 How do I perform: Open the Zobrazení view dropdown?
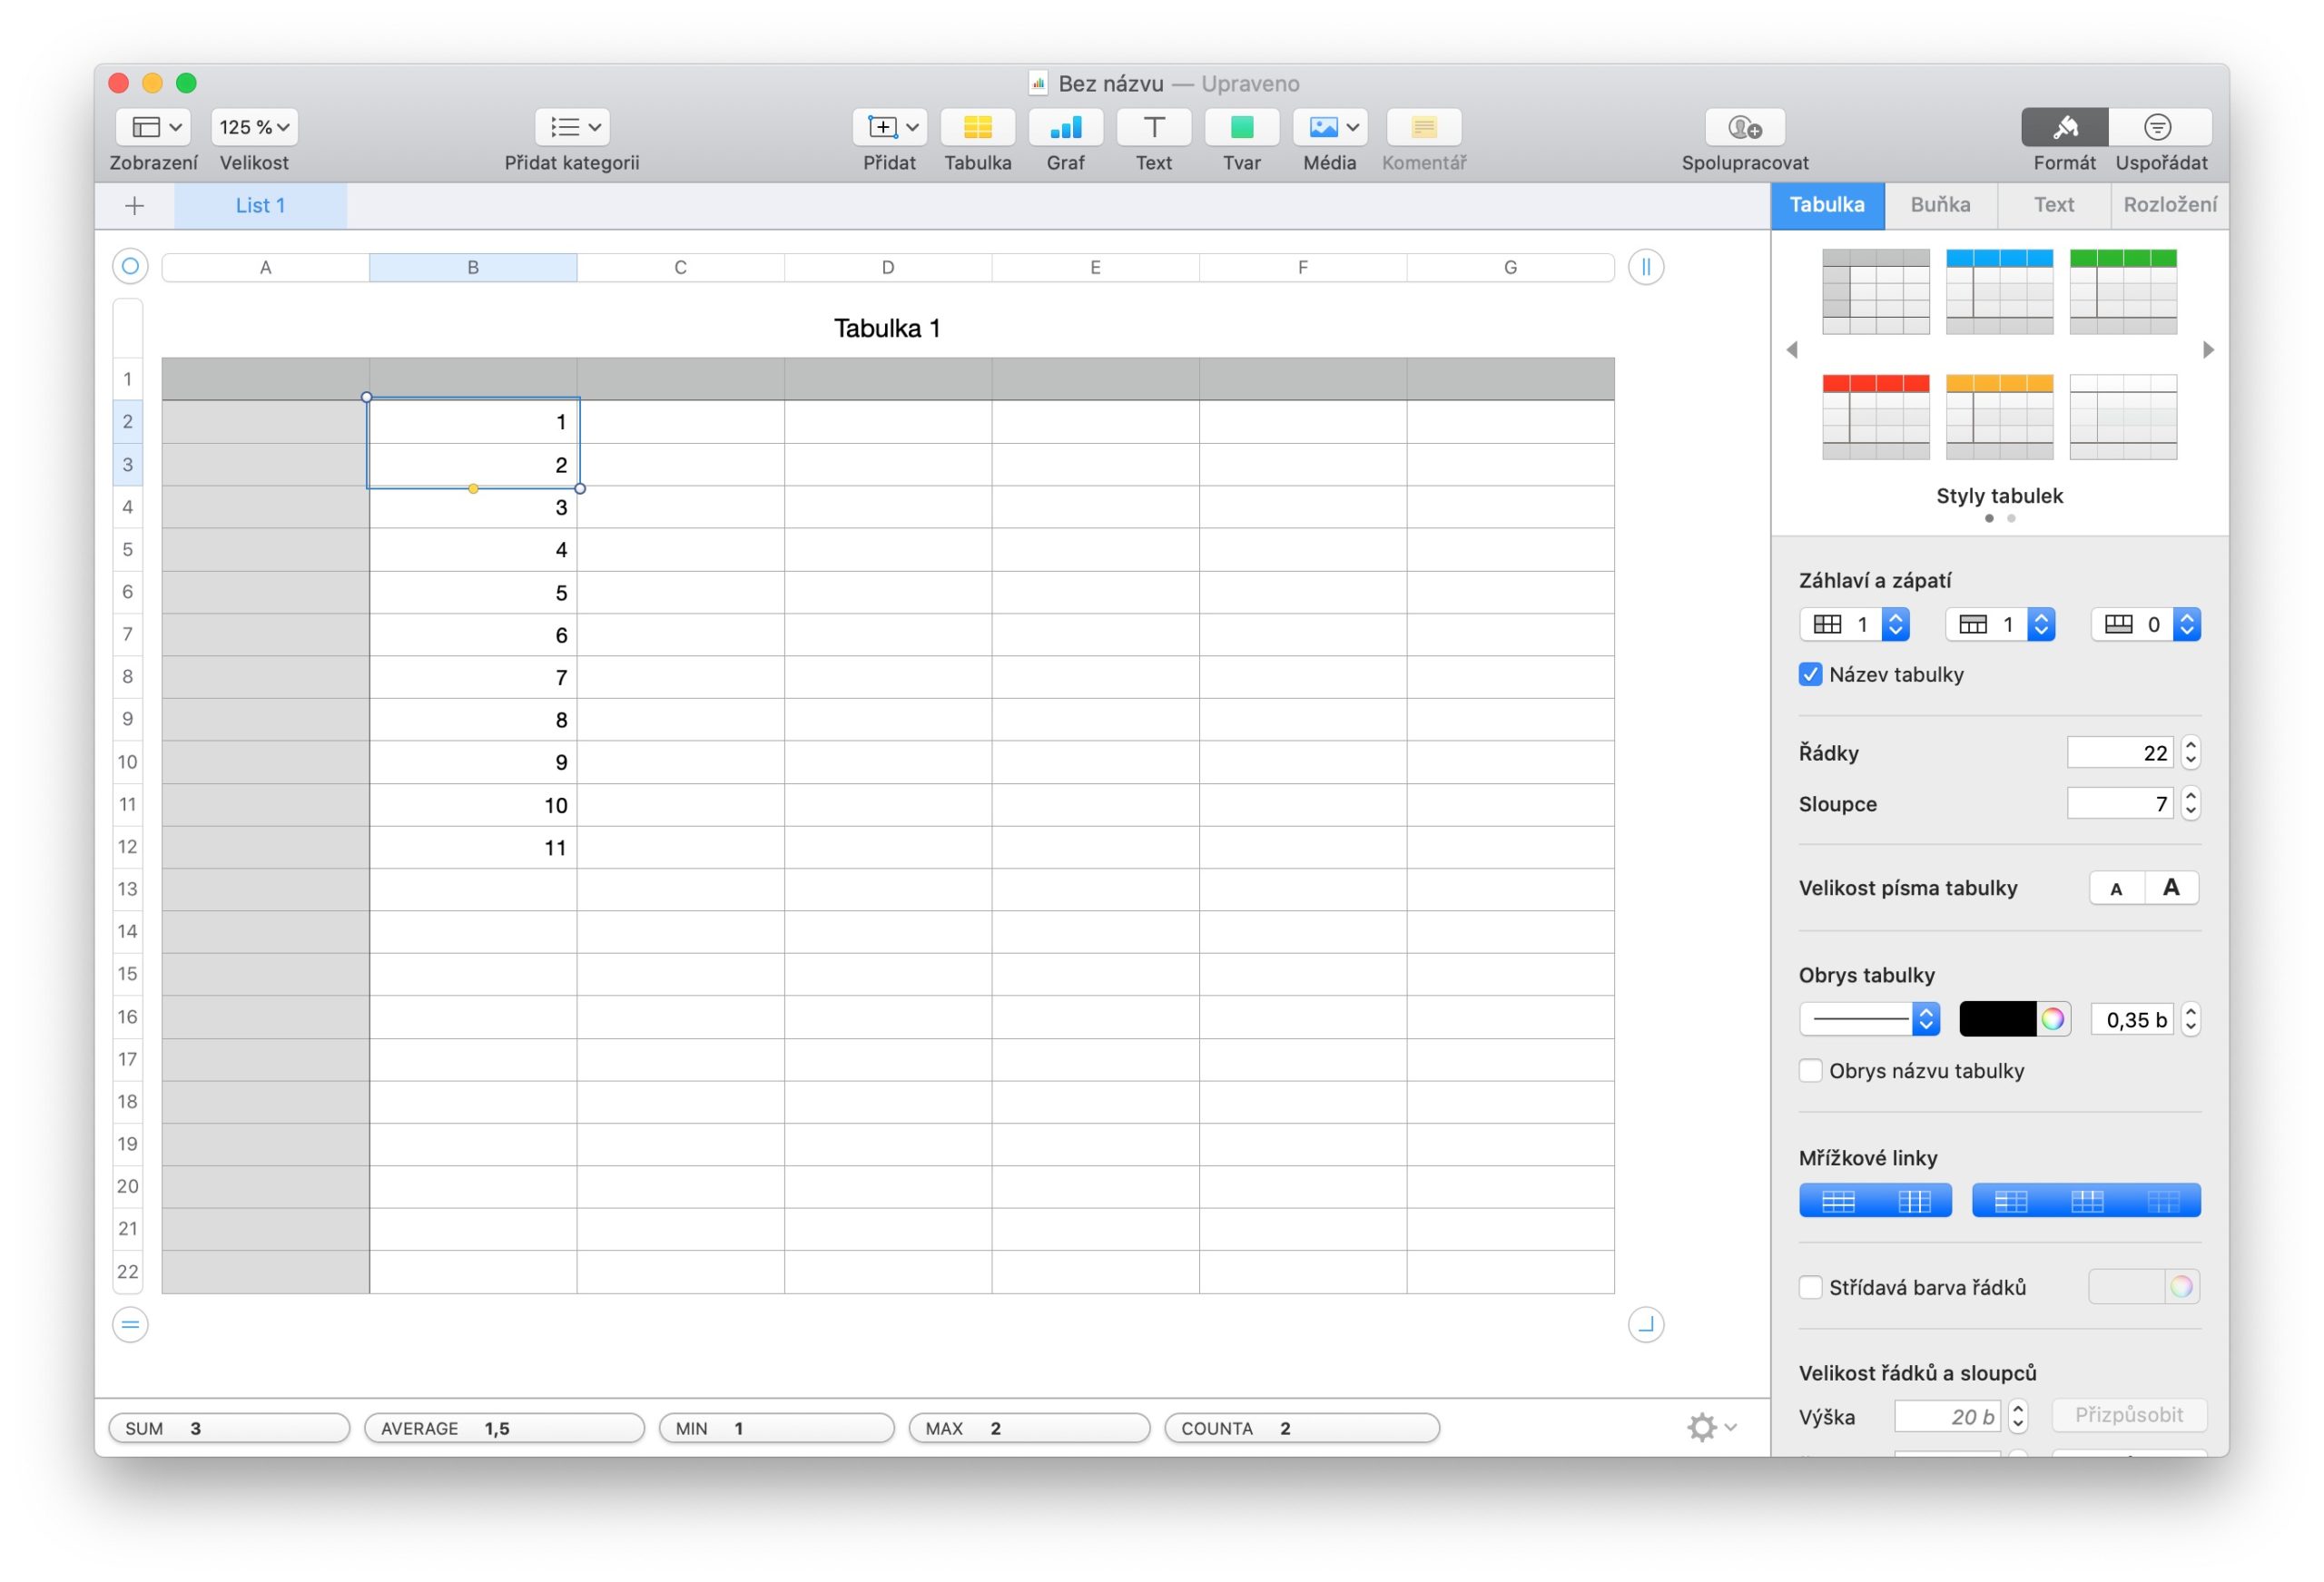coord(153,127)
